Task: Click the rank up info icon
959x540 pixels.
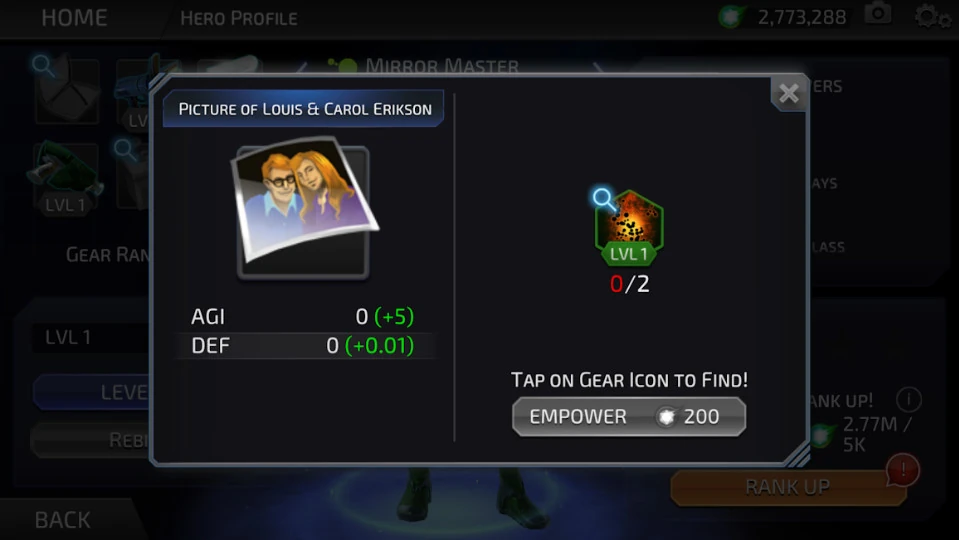Action: 908,400
